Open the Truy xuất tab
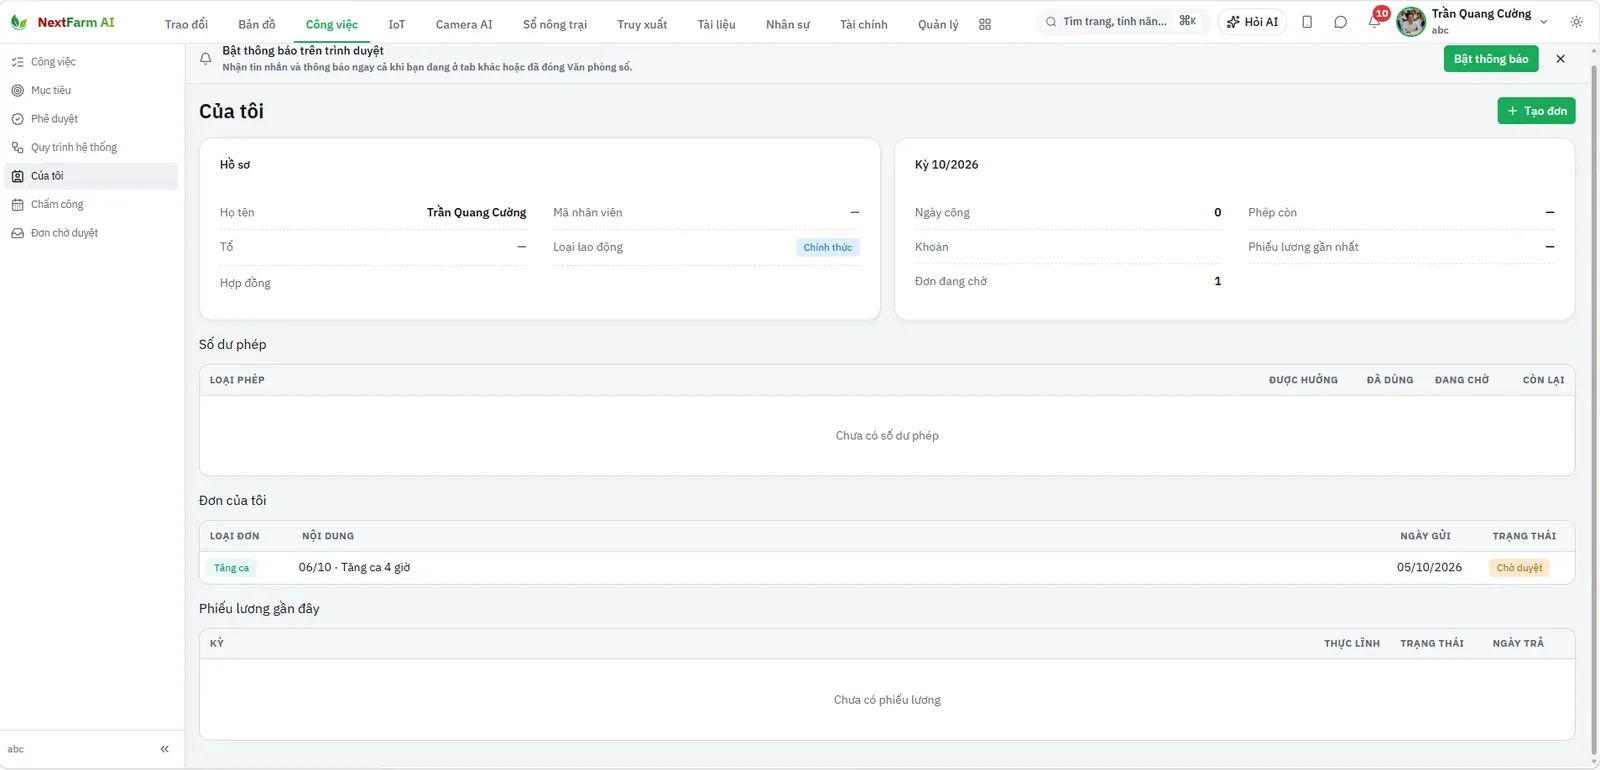The height and width of the screenshot is (770, 1600). coord(642,24)
